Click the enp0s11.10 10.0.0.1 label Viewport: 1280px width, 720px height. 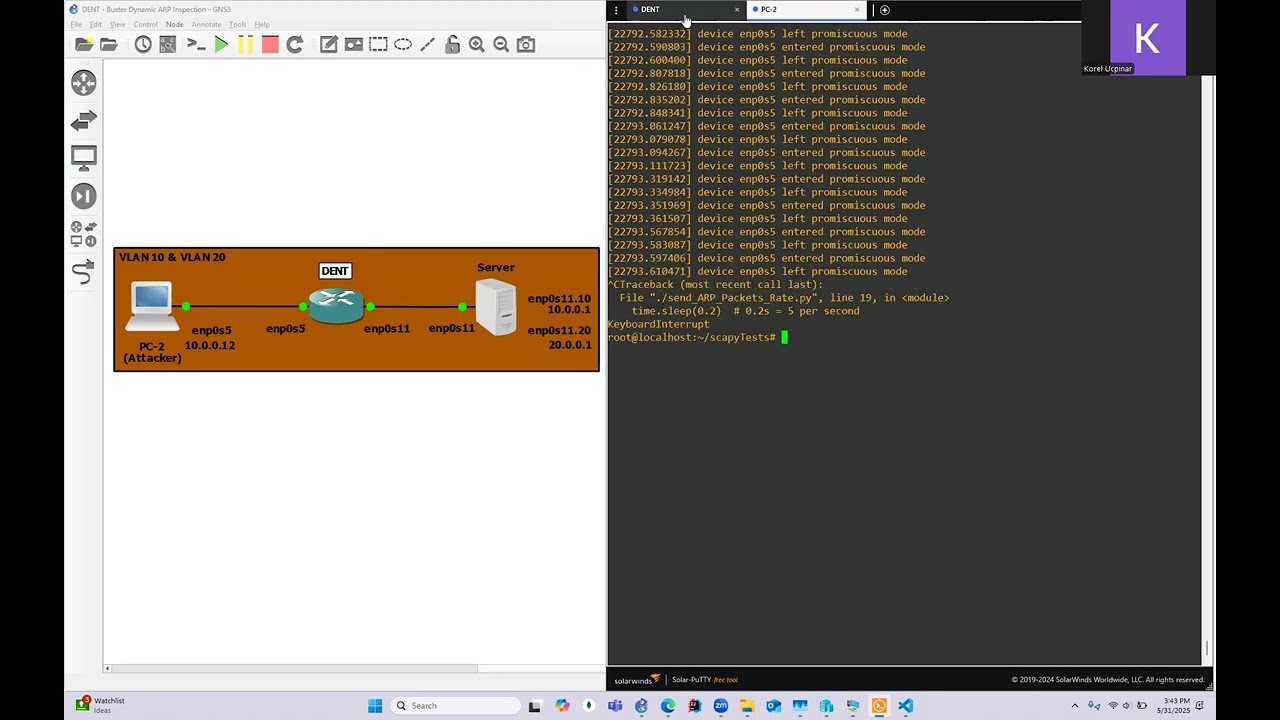coord(559,304)
